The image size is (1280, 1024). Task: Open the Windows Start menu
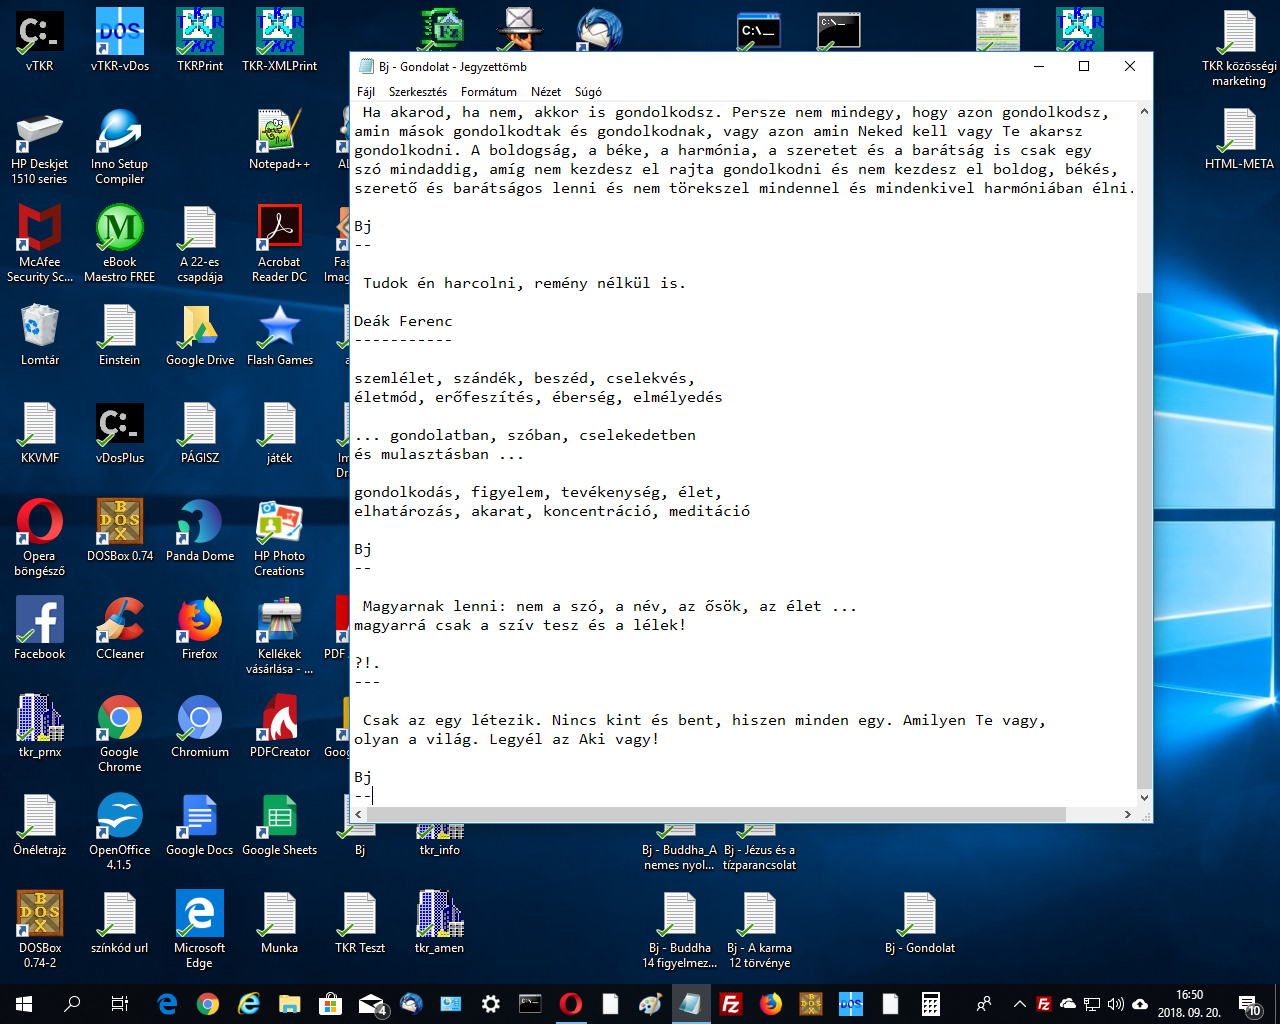point(24,1004)
